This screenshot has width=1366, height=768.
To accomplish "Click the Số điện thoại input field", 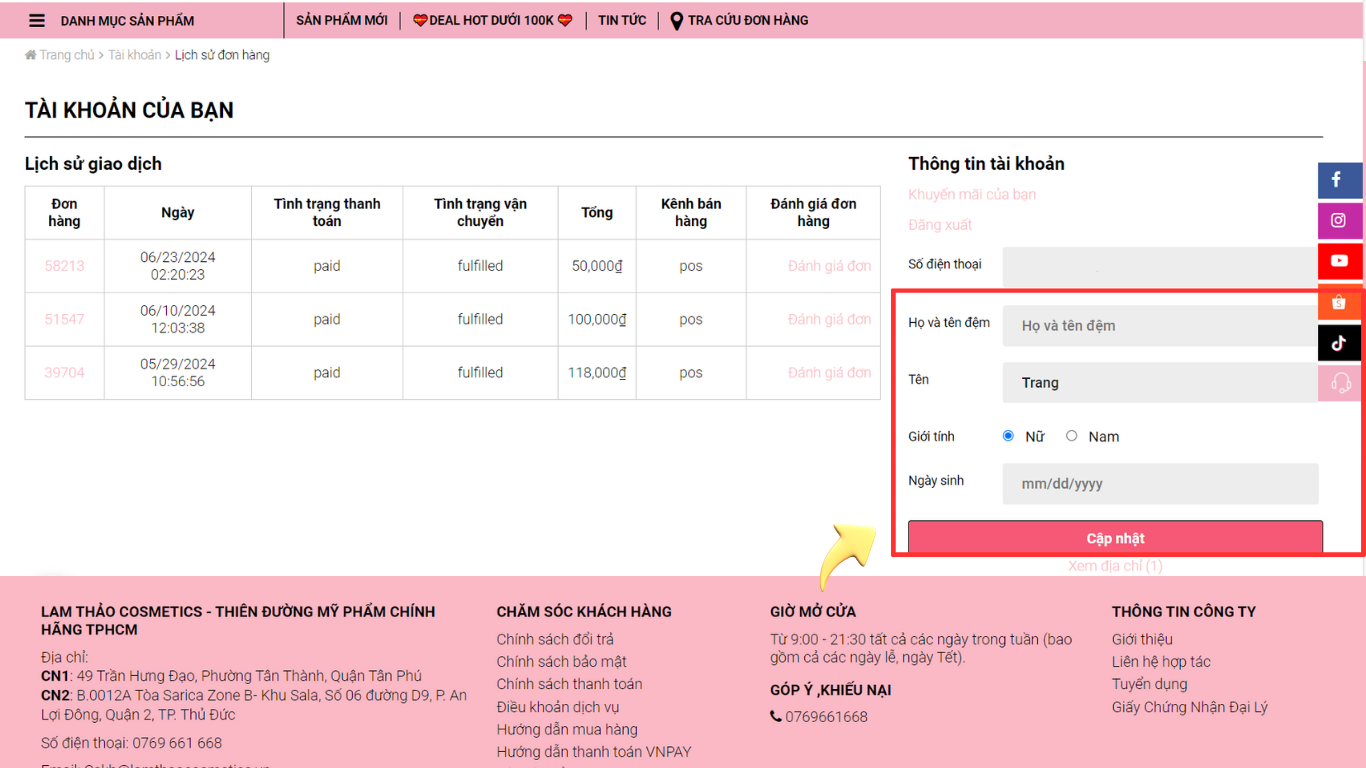I will [x=1160, y=267].
